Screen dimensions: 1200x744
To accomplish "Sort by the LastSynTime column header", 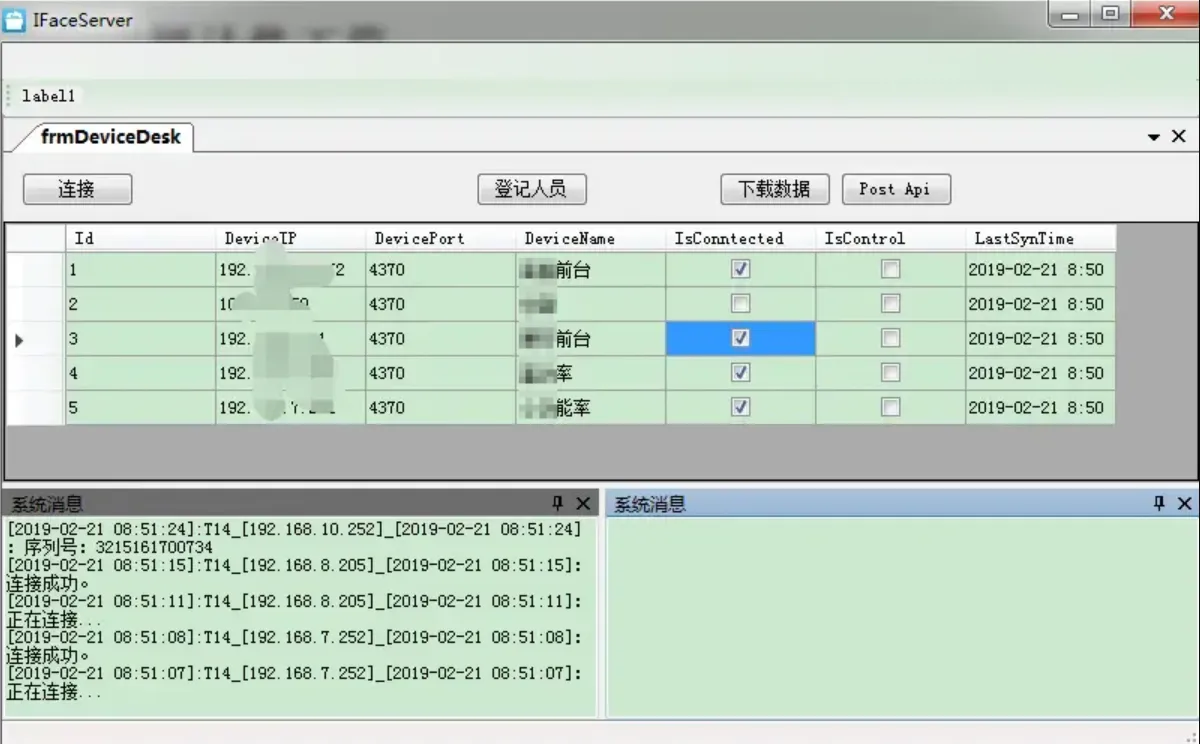I will tap(1040, 238).
